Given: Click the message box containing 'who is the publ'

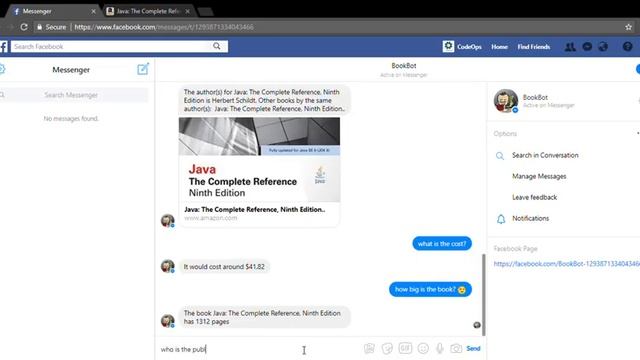Looking at the screenshot, I should tap(260, 349).
